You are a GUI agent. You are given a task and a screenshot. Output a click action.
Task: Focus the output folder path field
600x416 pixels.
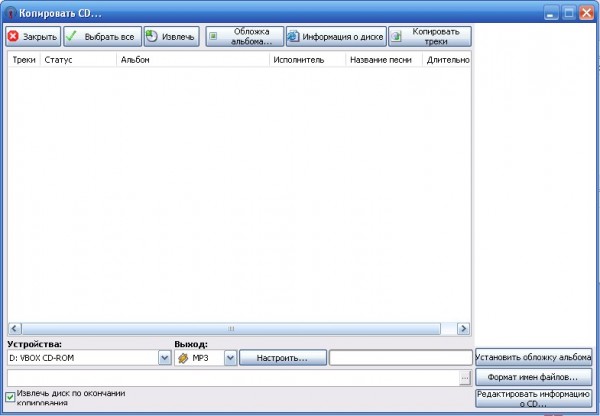(233, 378)
